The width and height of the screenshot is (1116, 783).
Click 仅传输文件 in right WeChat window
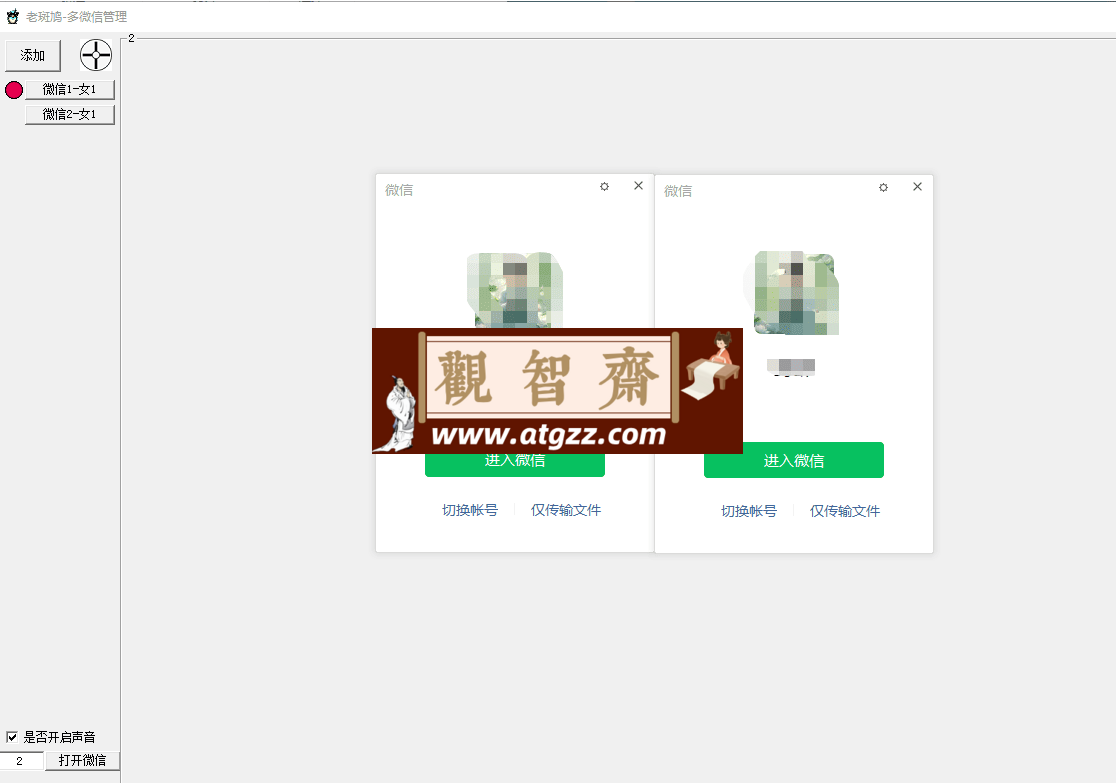coord(845,511)
